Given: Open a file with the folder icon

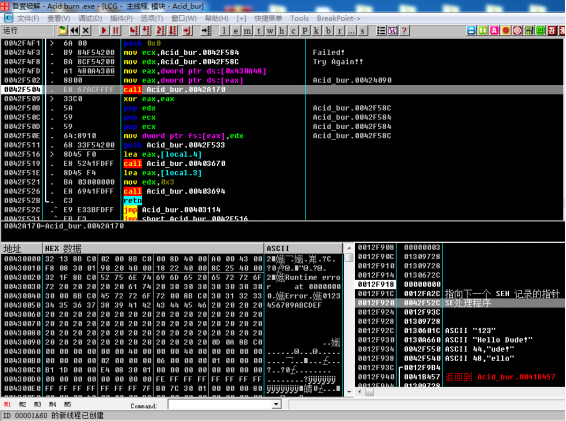Looking at the screenshot, I should [62, 31].
